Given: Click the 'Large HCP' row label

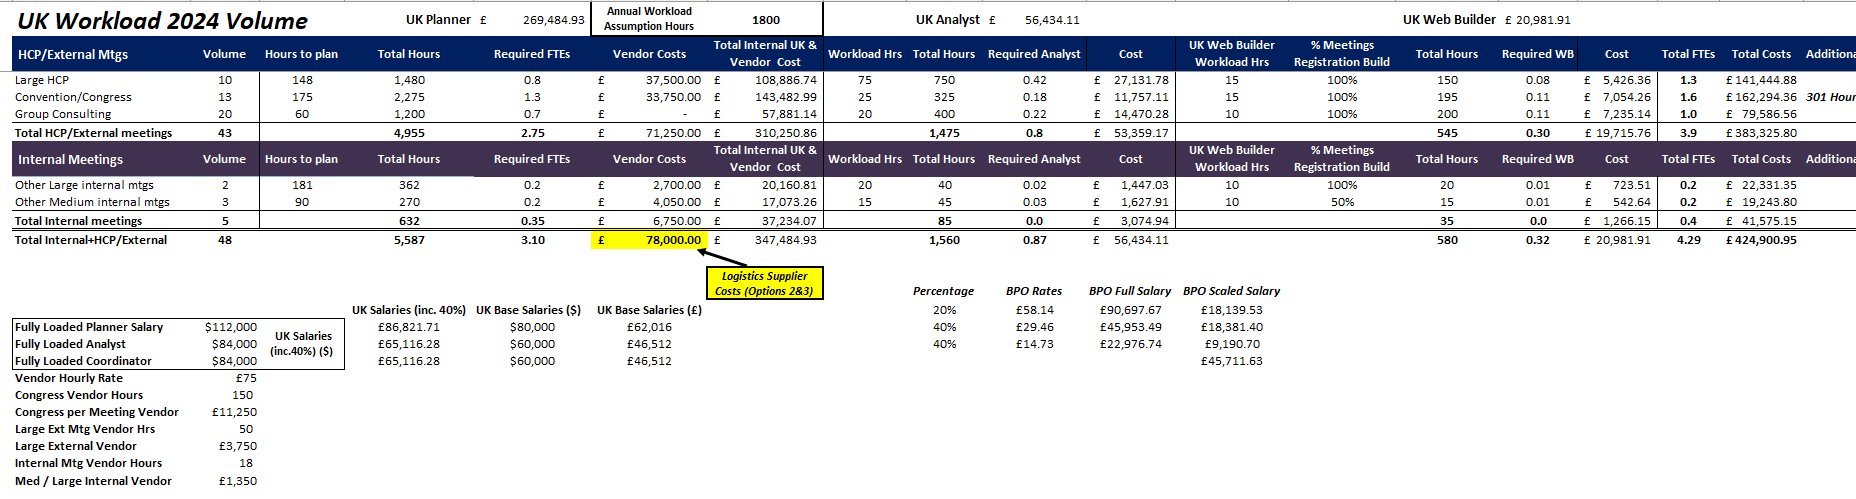Looking at the screenshot, I should point(42,80).
